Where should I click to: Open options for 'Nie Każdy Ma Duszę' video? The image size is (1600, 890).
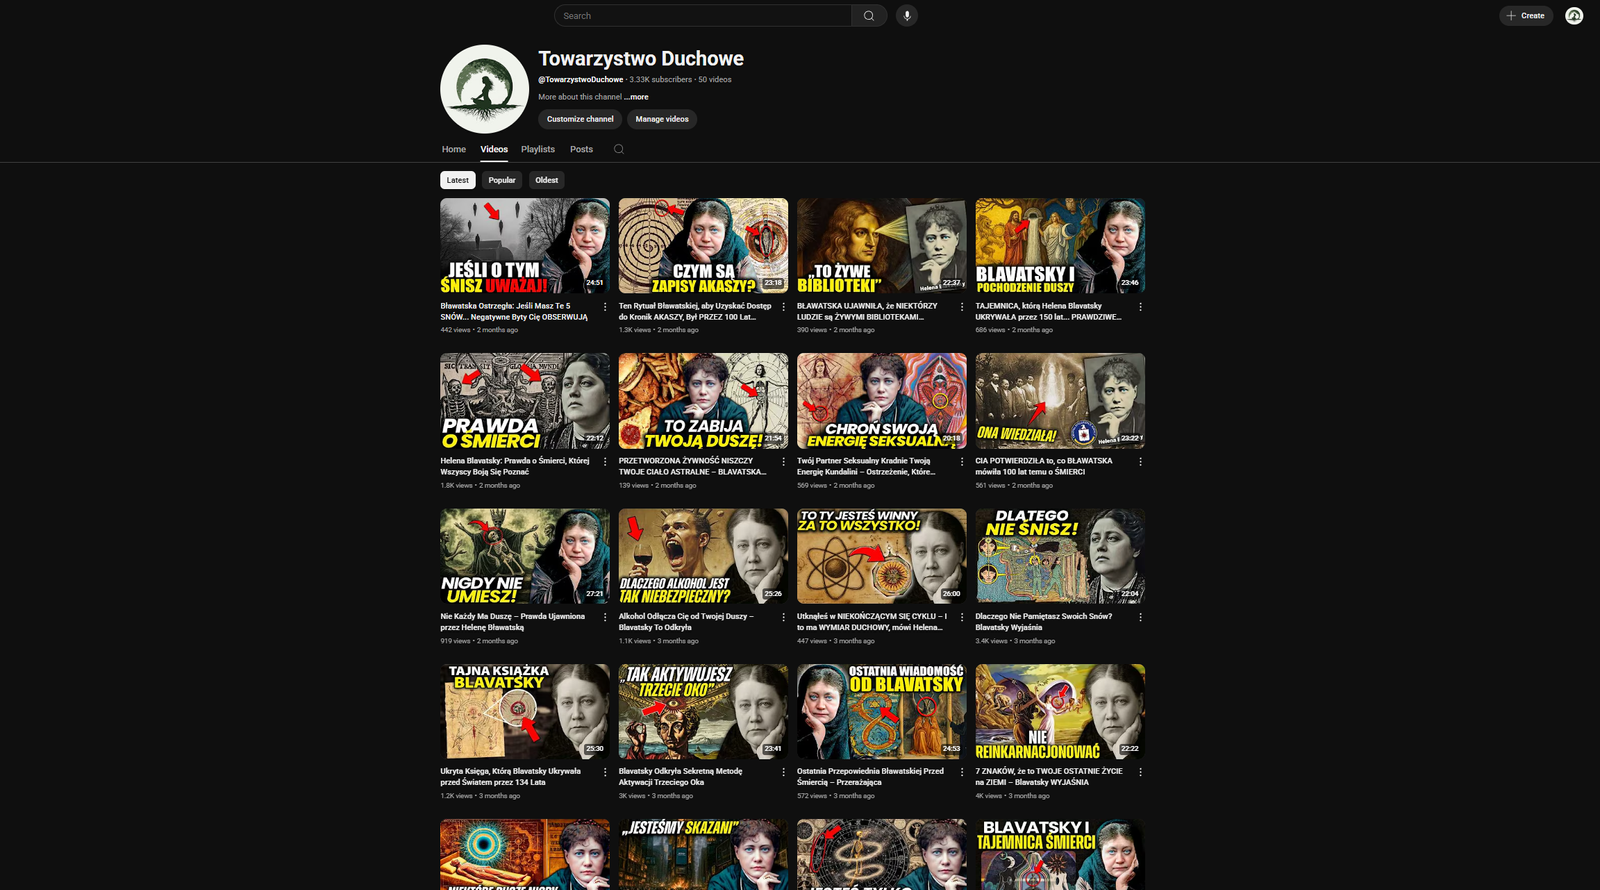click(605, 617)
